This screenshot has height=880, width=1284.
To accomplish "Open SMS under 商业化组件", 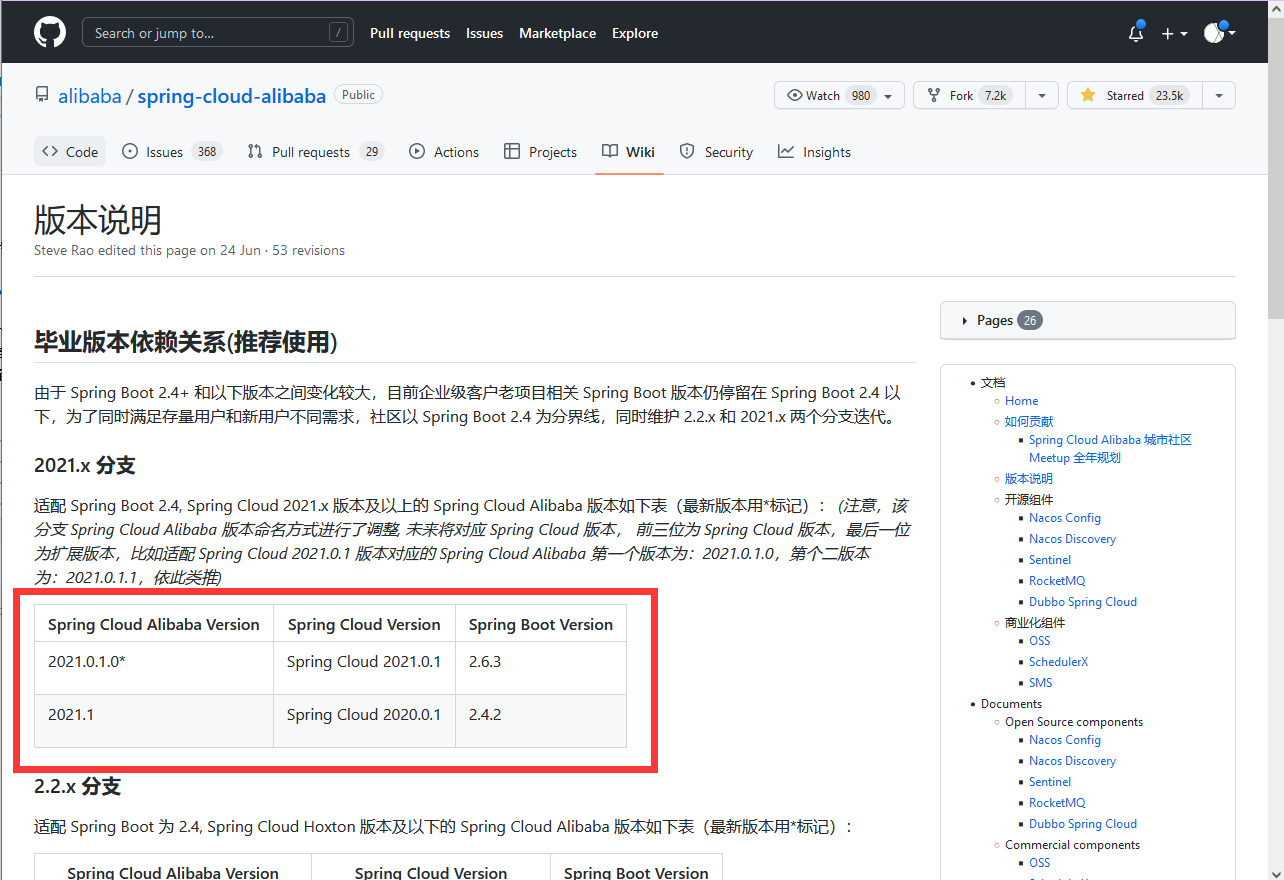I will [1041, 683].
